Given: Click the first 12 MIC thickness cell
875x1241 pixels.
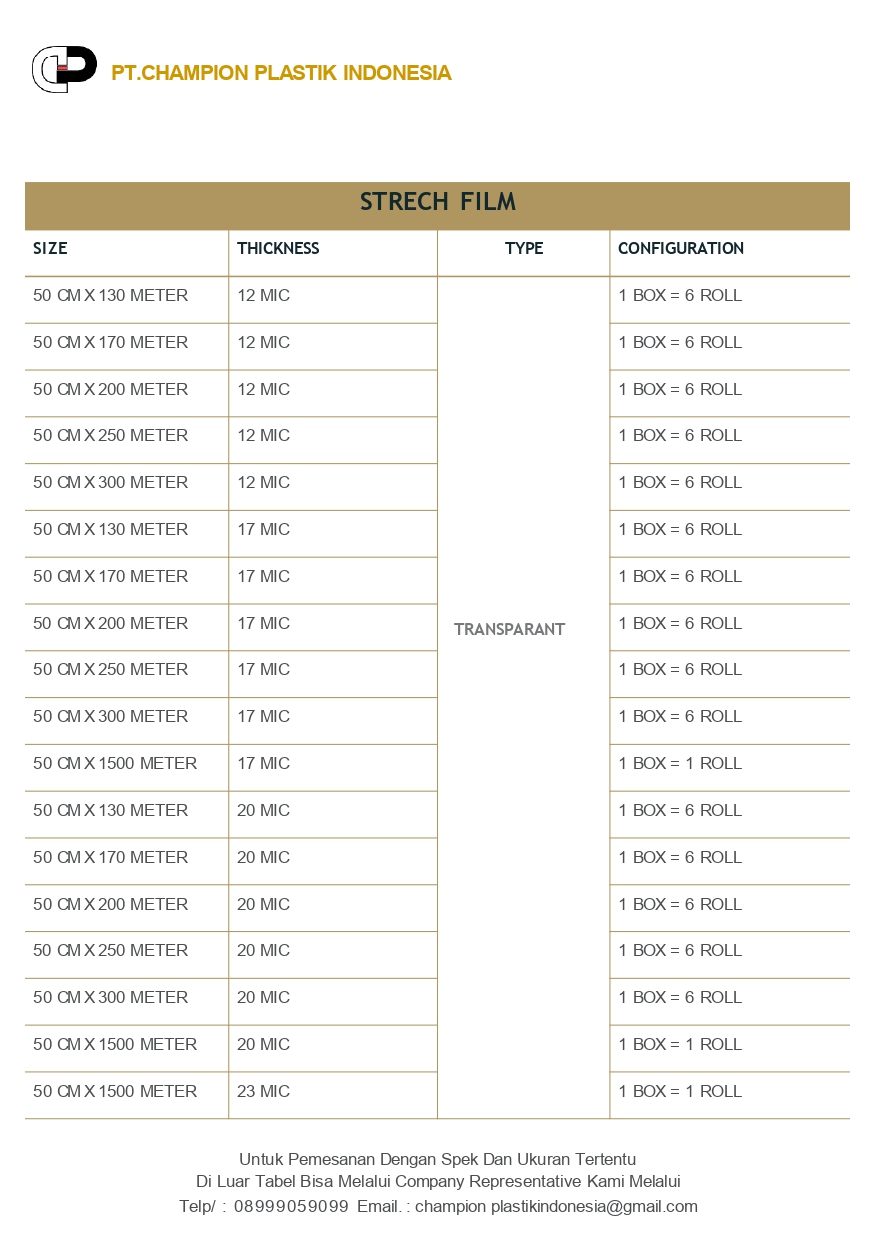Looking at the screenshot, I should (263, 296).
